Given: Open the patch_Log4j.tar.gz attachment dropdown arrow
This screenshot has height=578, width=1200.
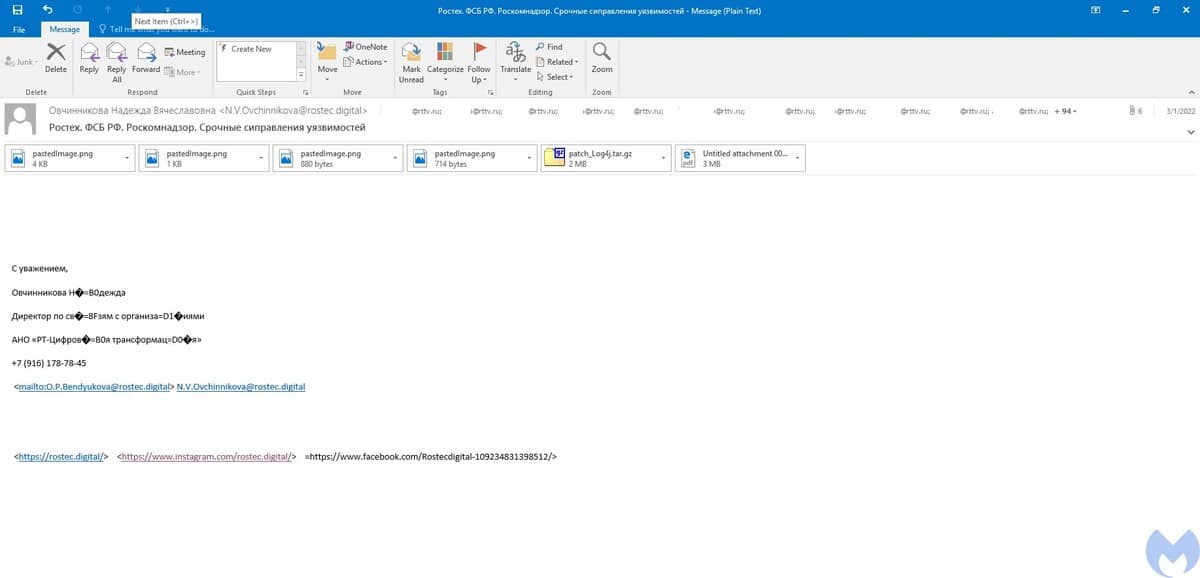Looking at the screenshot, I should (x=662, y=158).
